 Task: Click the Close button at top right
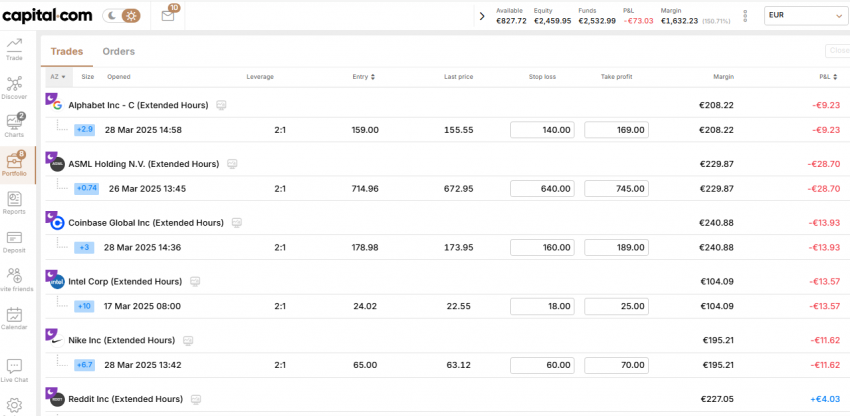pyautogui.click(x=837, y=51)
